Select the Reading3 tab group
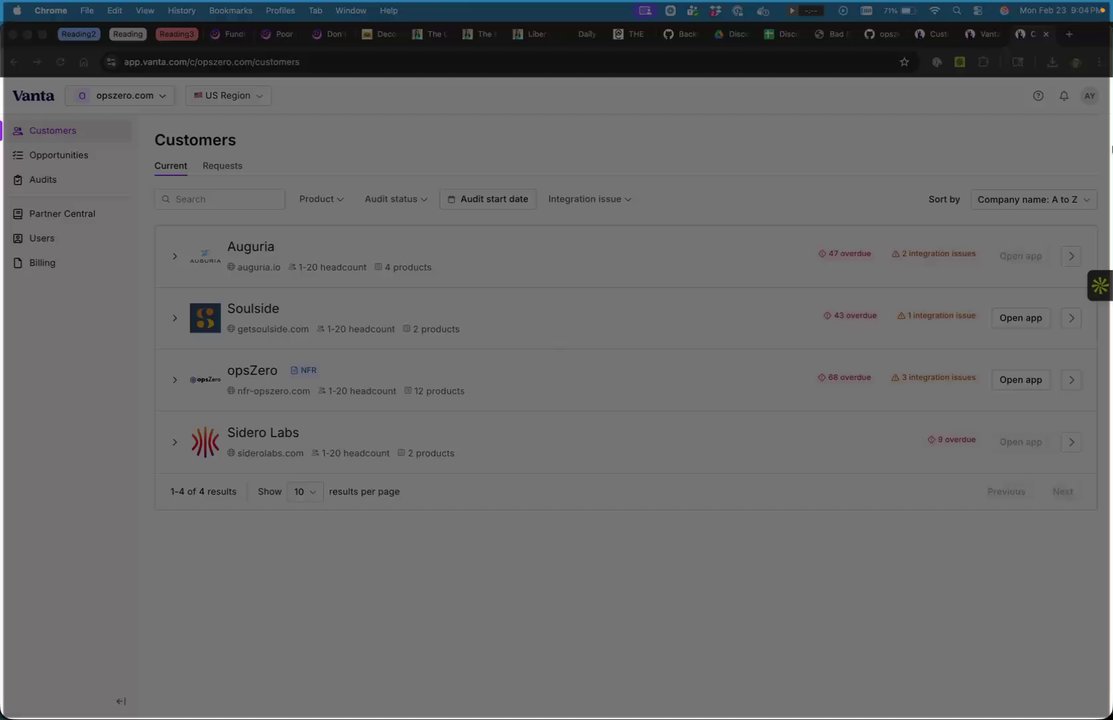 pyautogui.click(x=177, y=34)
